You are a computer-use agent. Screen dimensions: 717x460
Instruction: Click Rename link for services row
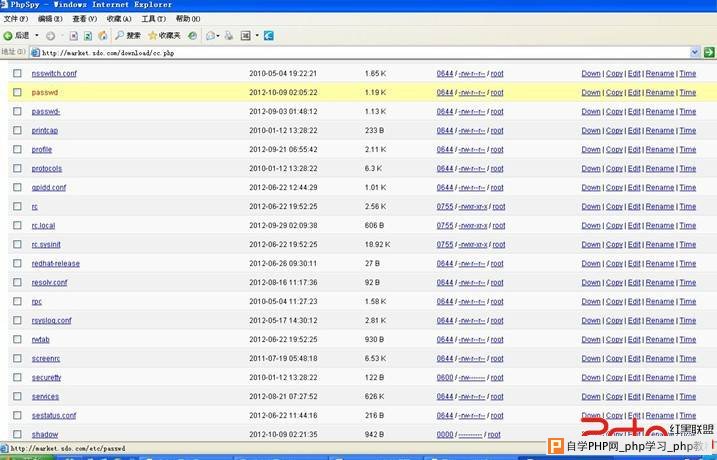pos(660,397)
